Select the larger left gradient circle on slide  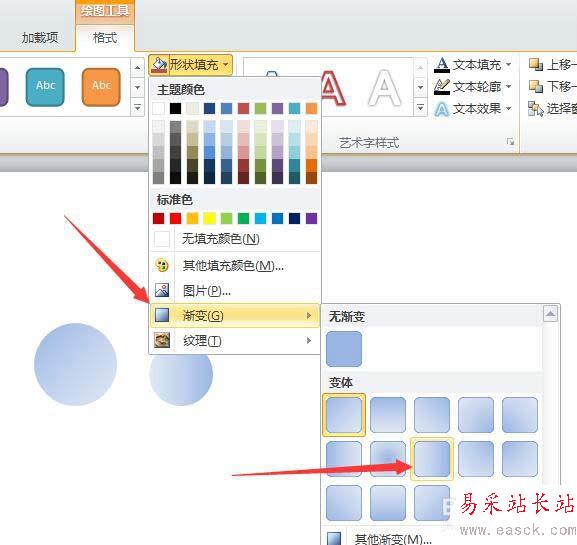coord(75,364)
